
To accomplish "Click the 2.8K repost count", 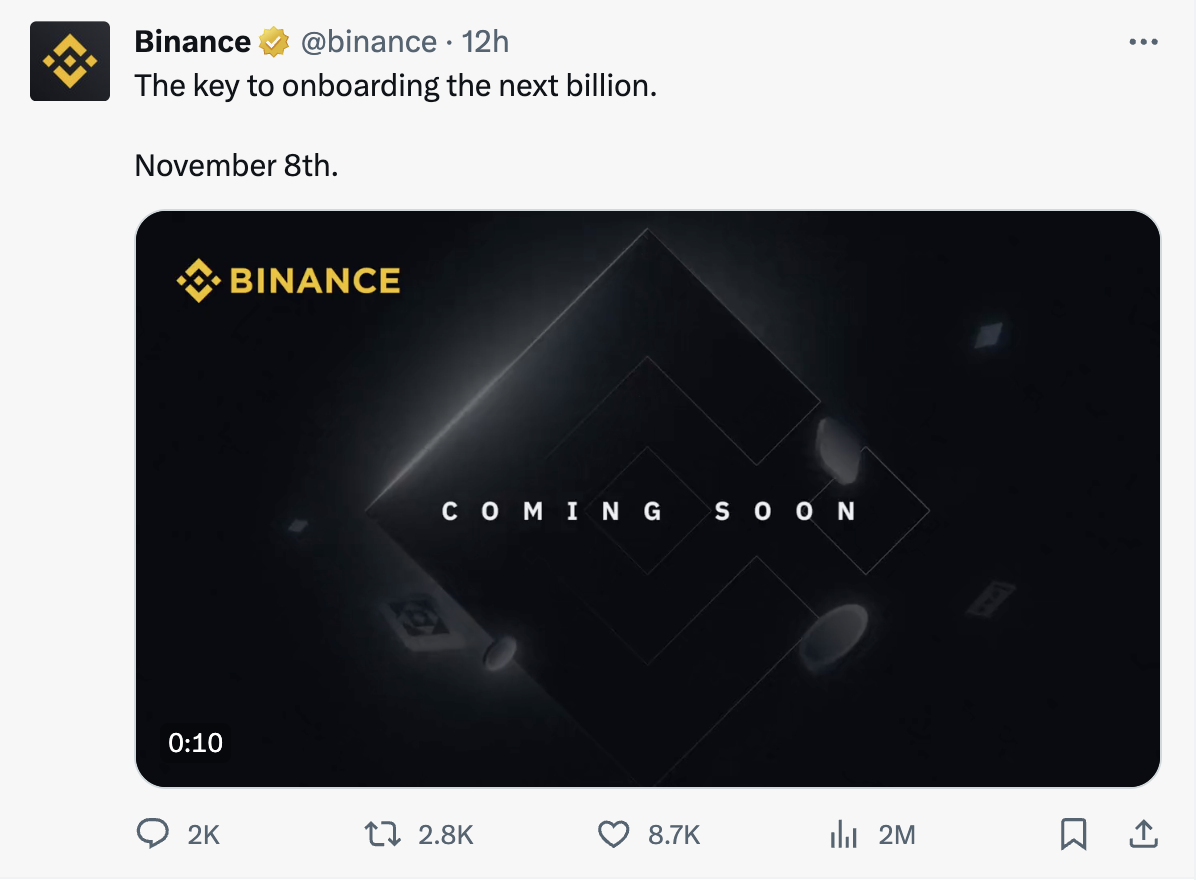I will (445, 835).
